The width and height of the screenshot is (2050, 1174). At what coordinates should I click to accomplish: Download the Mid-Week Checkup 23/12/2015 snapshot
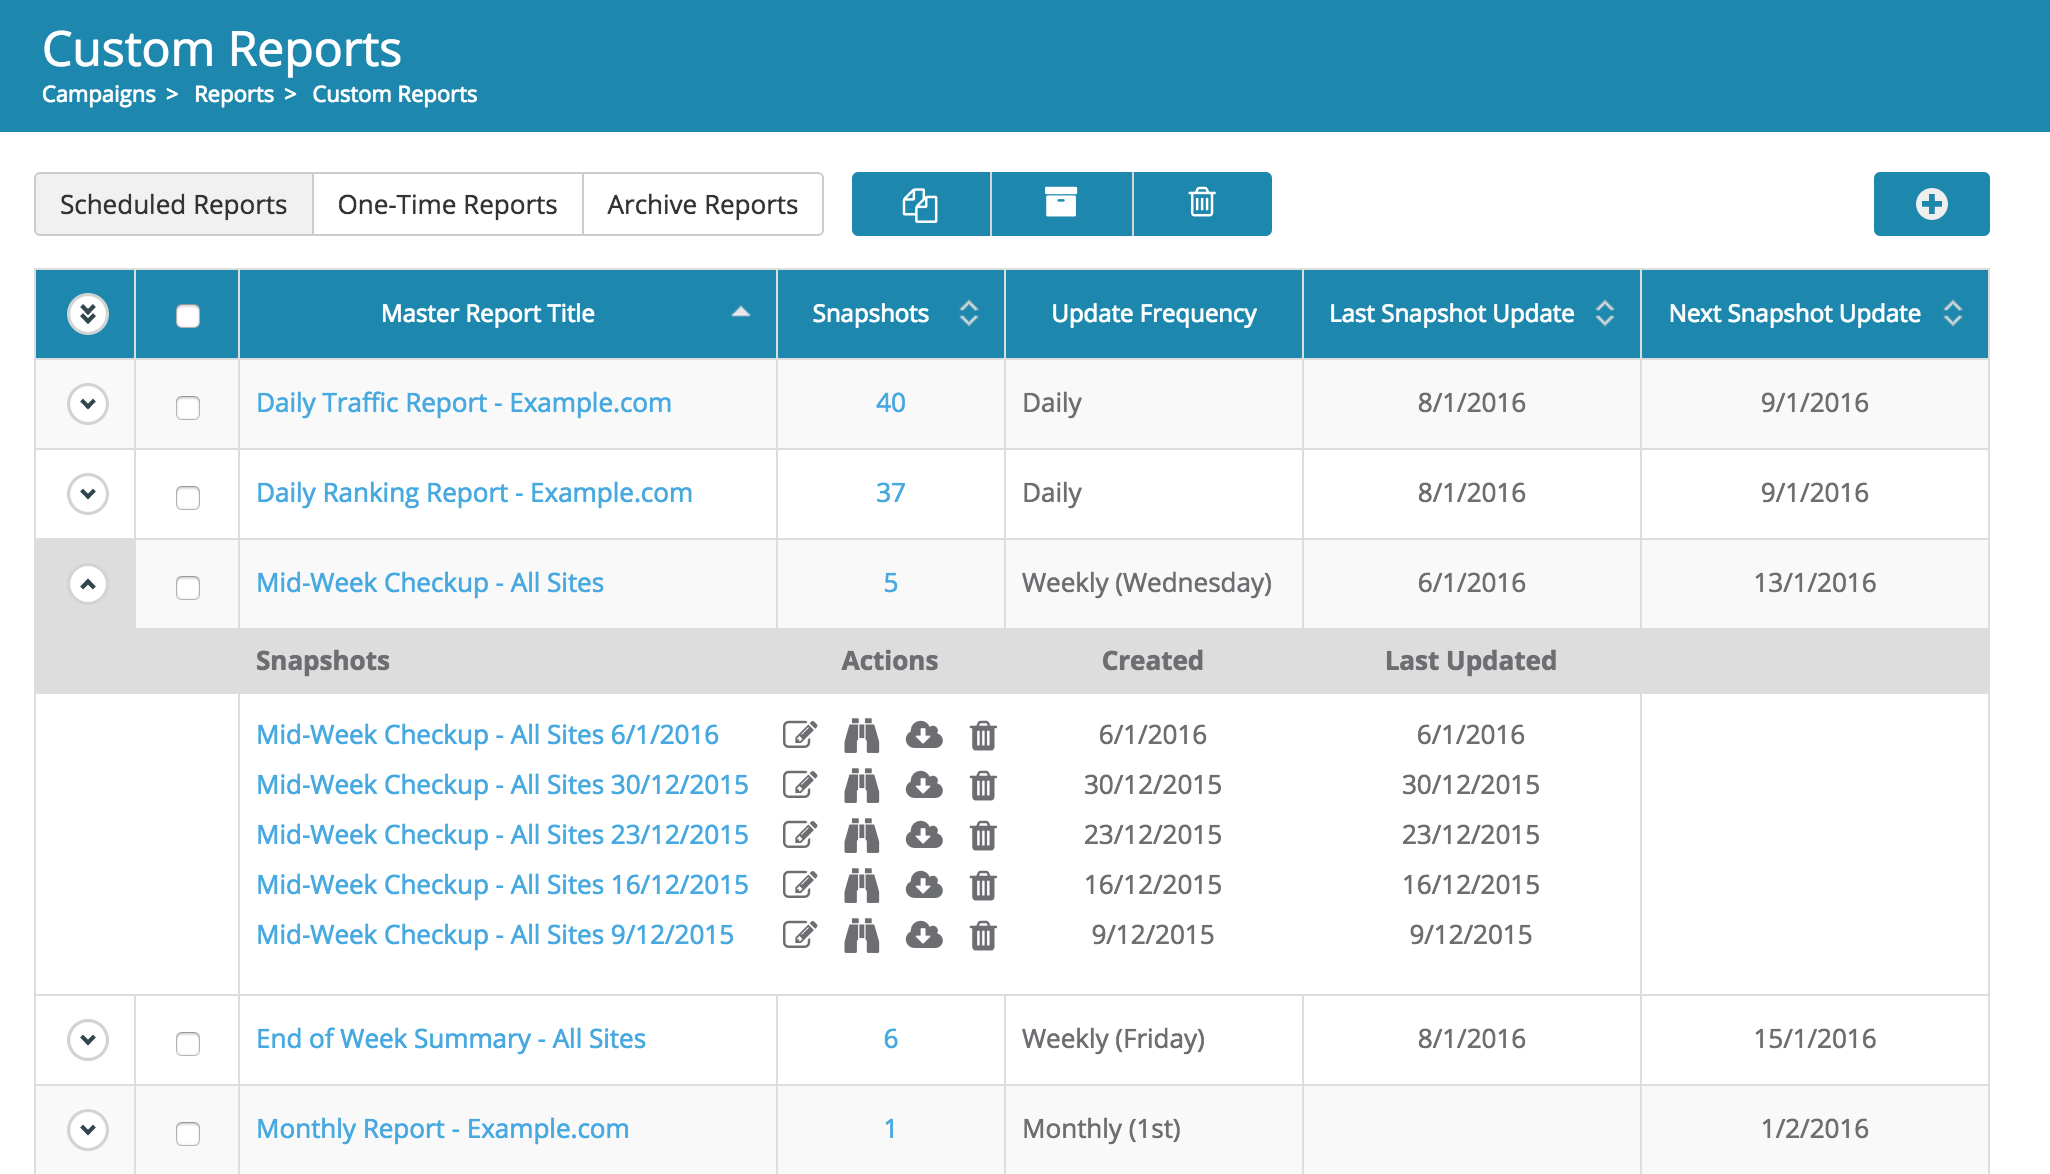(923, 835)
